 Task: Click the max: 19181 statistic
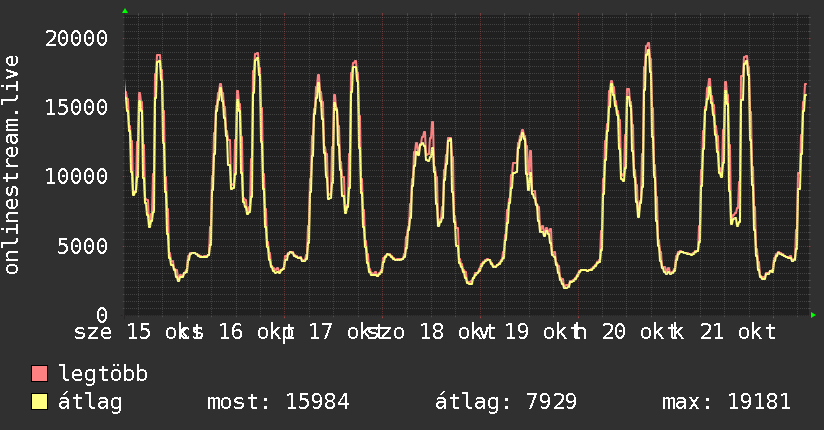point(726,402)
